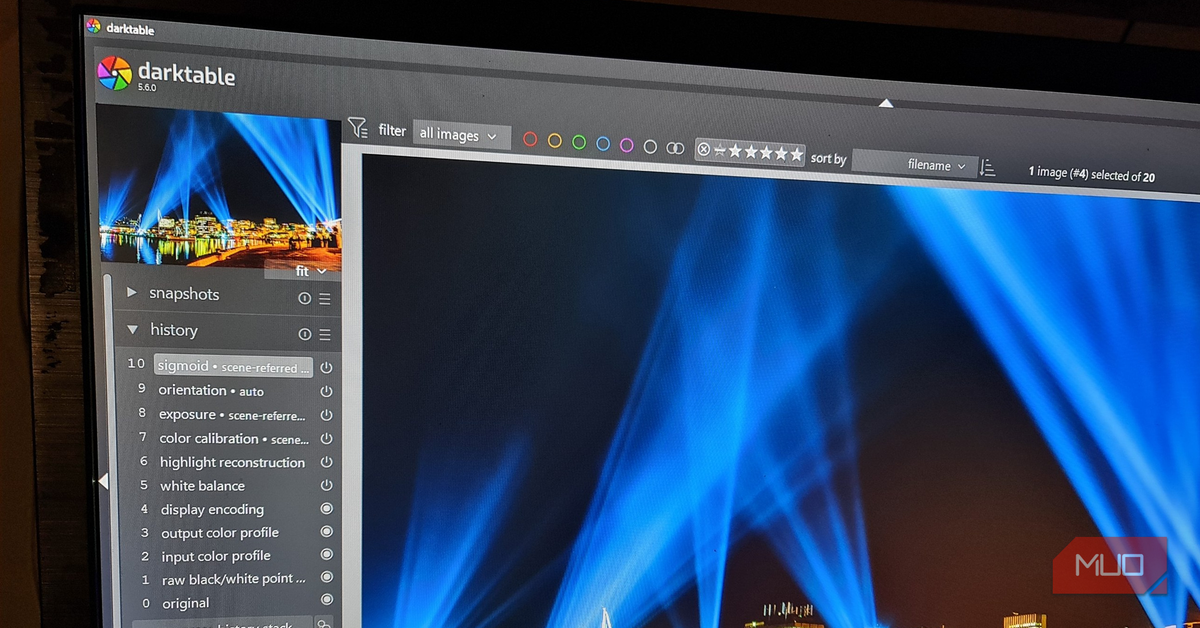Toggle exposure module power icon
1200x628 pixels.
point(326,415)
